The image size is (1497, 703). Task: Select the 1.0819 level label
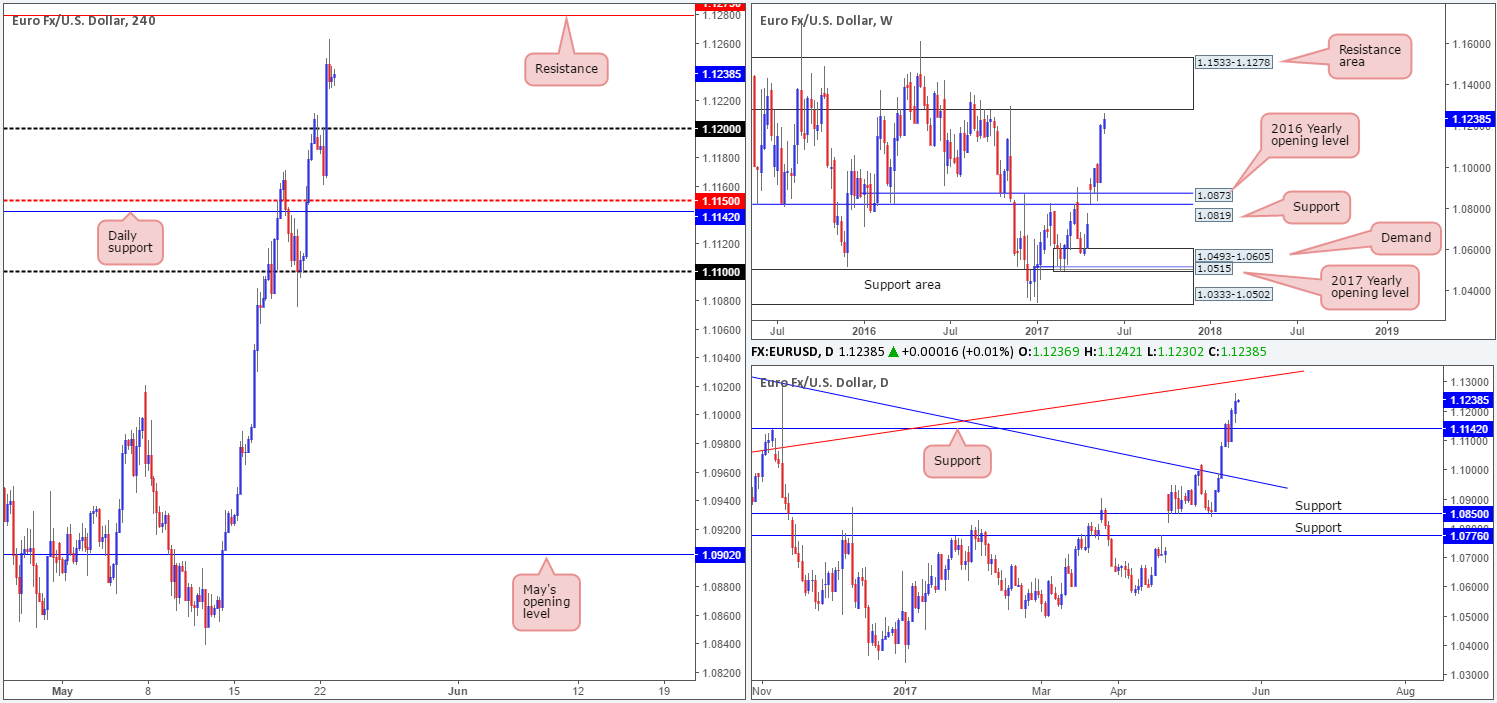1214,214
